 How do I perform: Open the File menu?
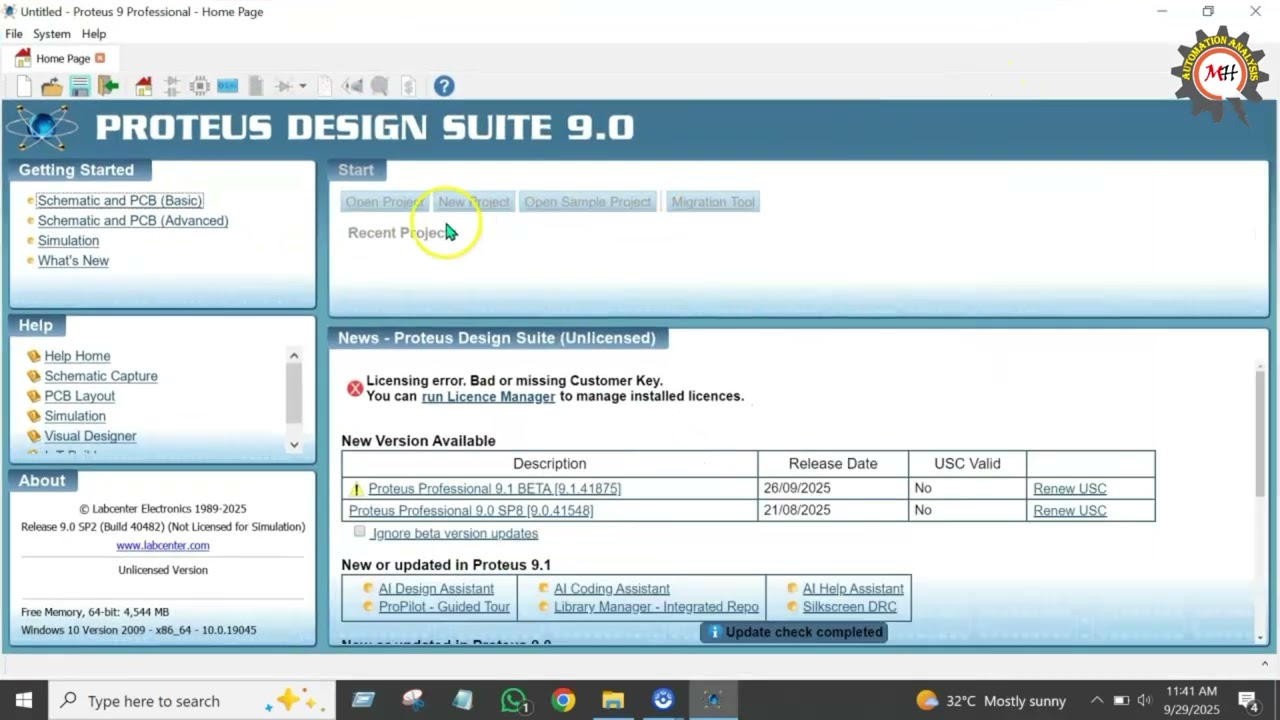(14, 34)
